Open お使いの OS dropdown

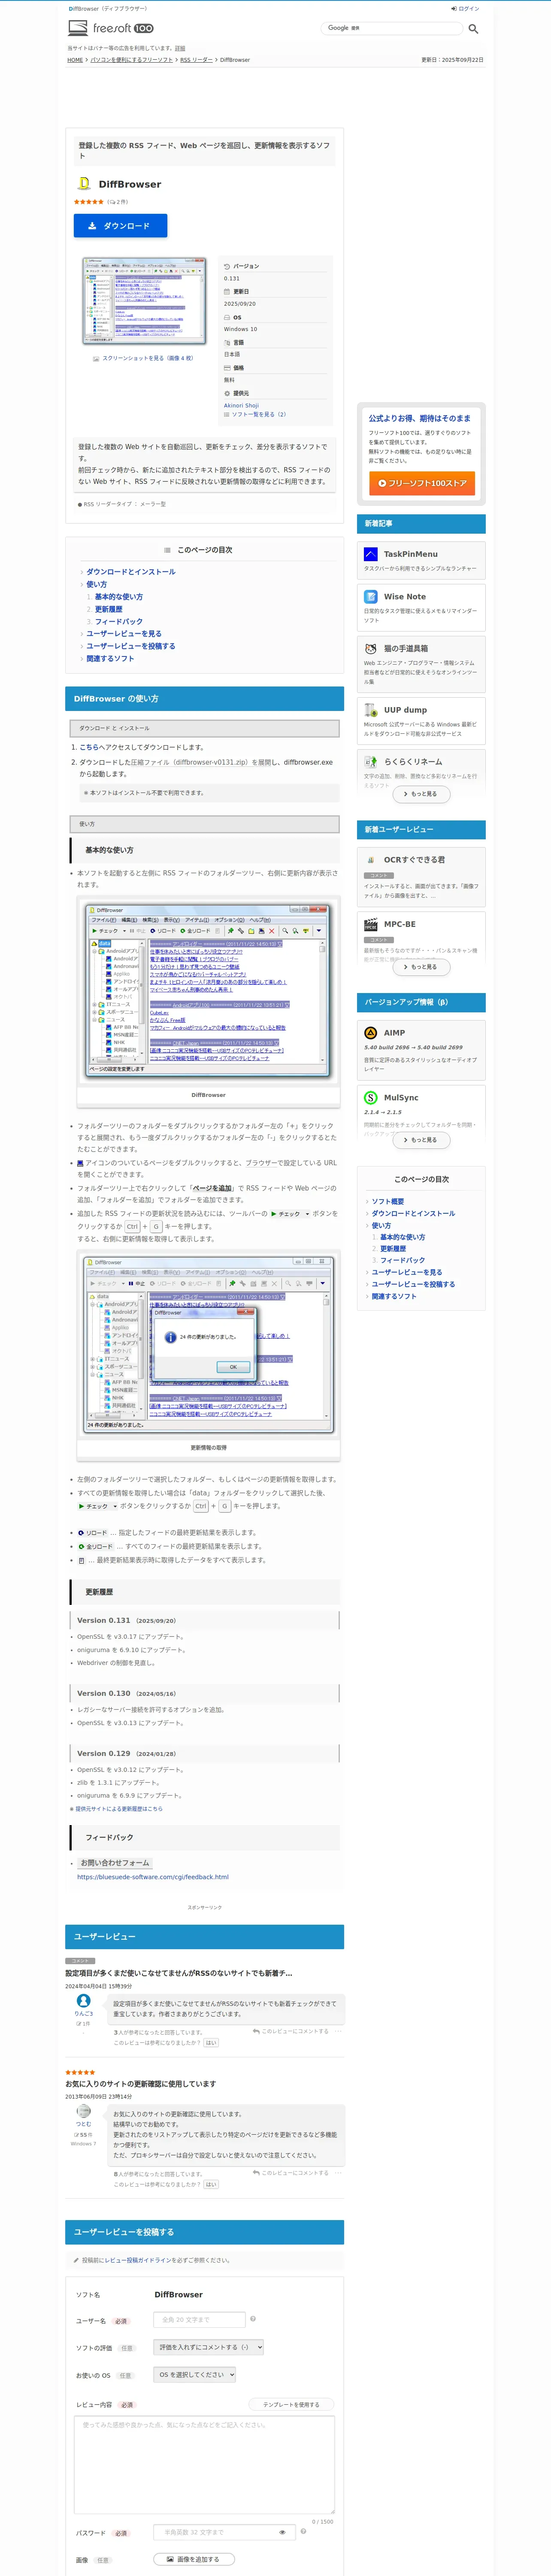point(195,2374)
